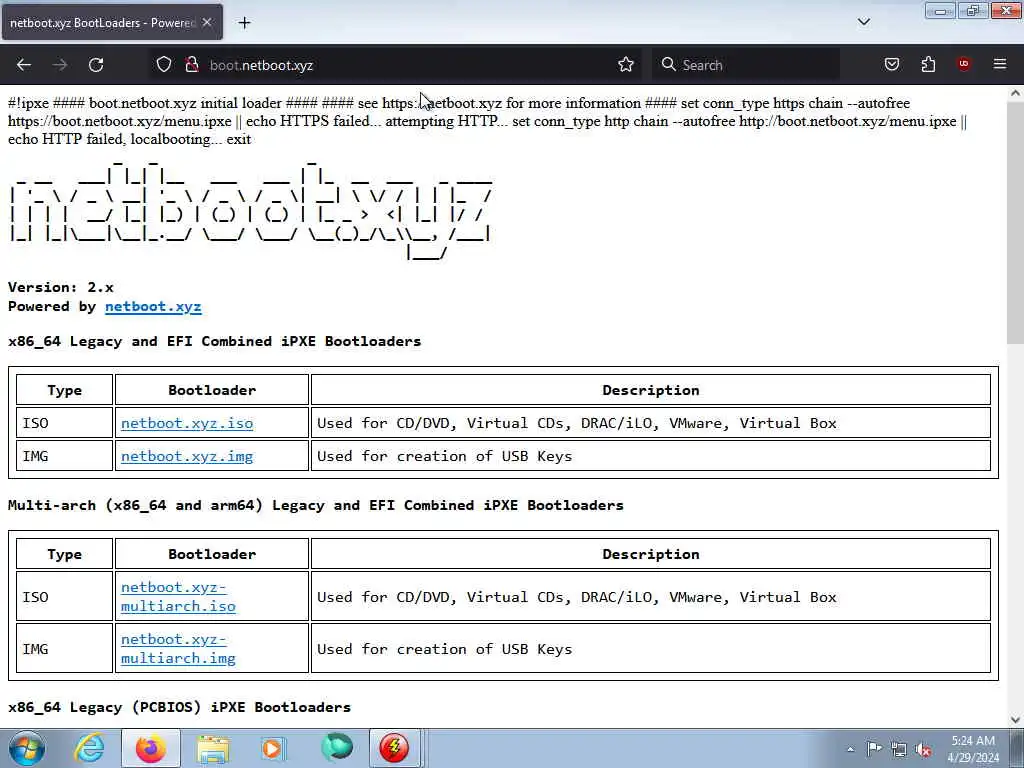The height and width of the screenshot is (768, 1024).
Task: Click the uBlock Origin toolbar icon
Action: (964, 64)
